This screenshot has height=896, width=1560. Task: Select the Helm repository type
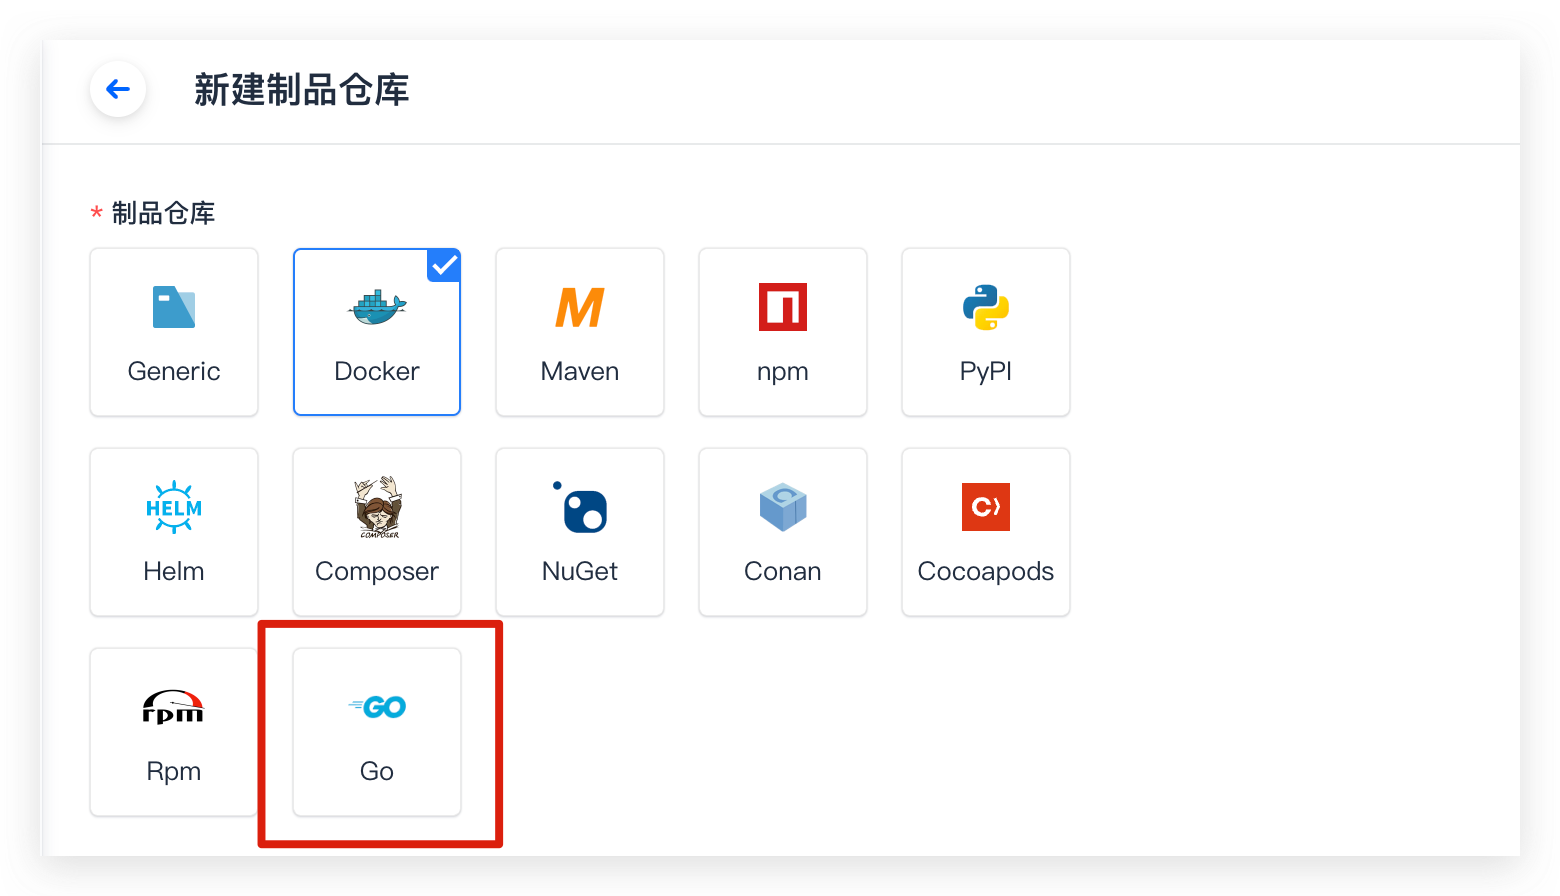point(174,532)
